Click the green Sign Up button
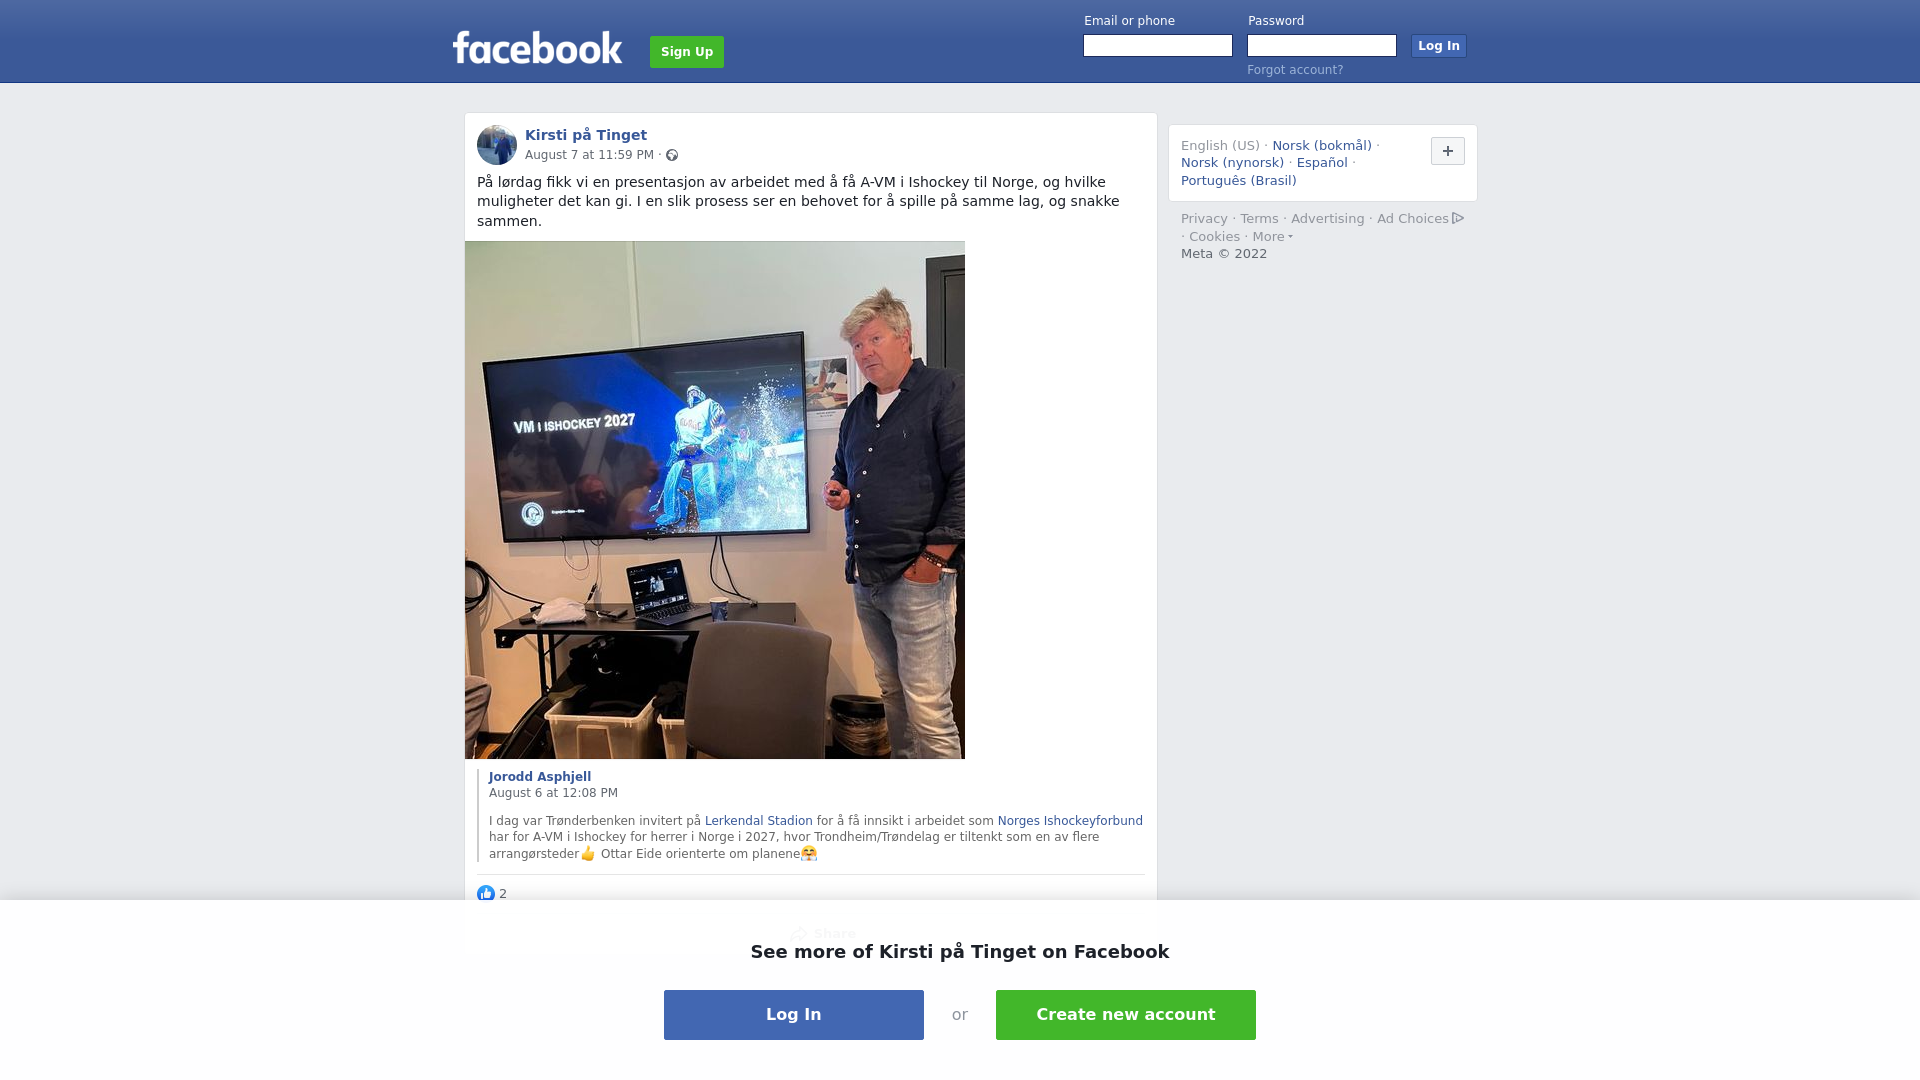This screenshot has width=1920, height=1080. coord(687,52)
